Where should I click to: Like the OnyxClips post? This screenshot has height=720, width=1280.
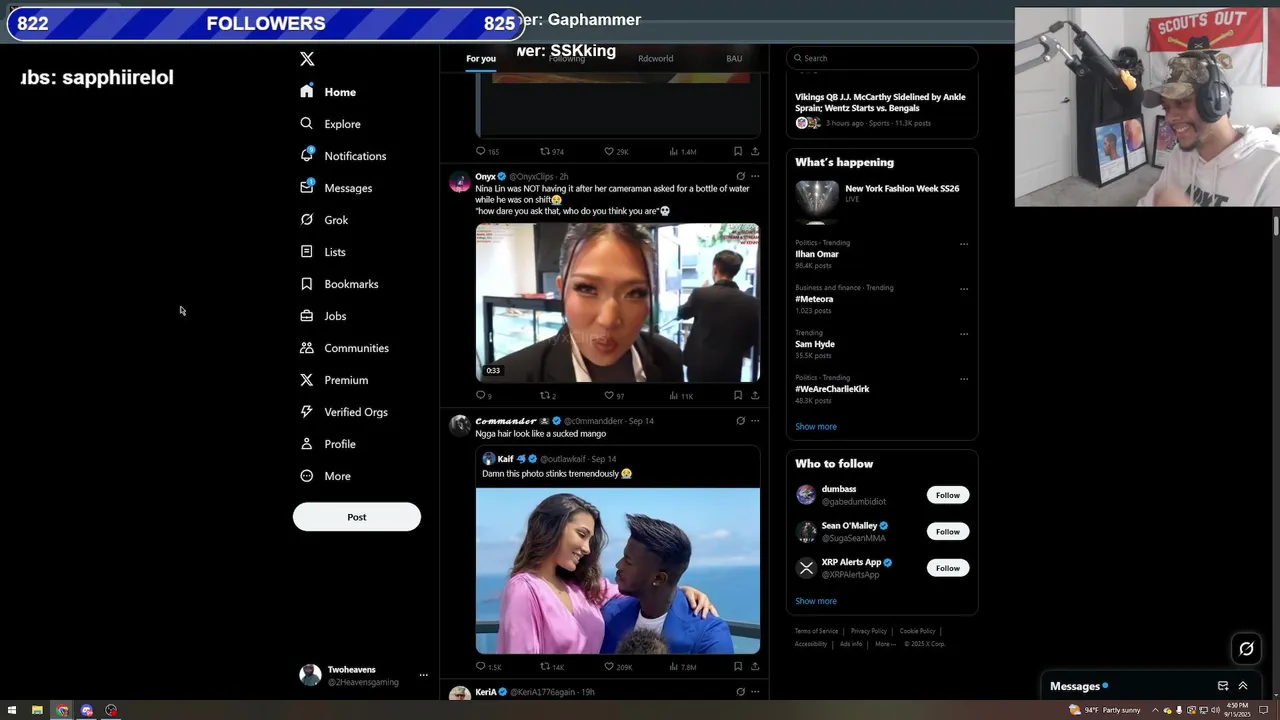(x=609, y=396)
